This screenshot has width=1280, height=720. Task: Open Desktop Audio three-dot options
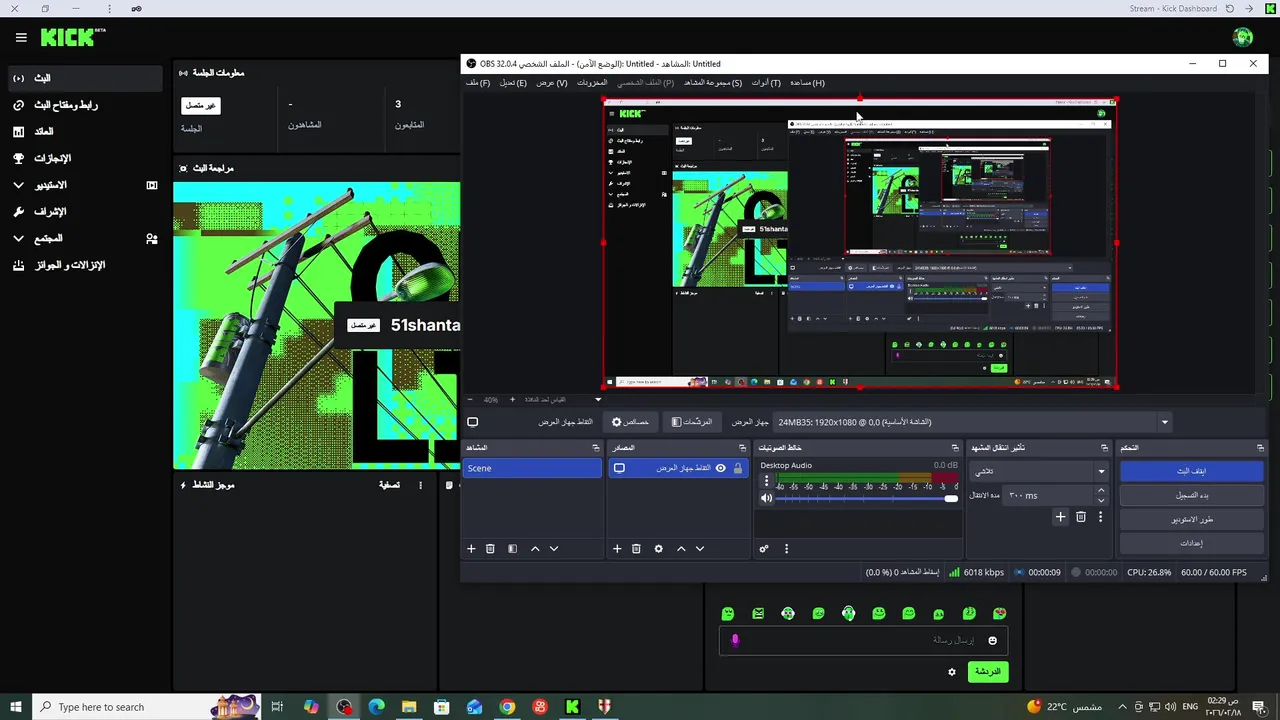click(x=767, y=481)
